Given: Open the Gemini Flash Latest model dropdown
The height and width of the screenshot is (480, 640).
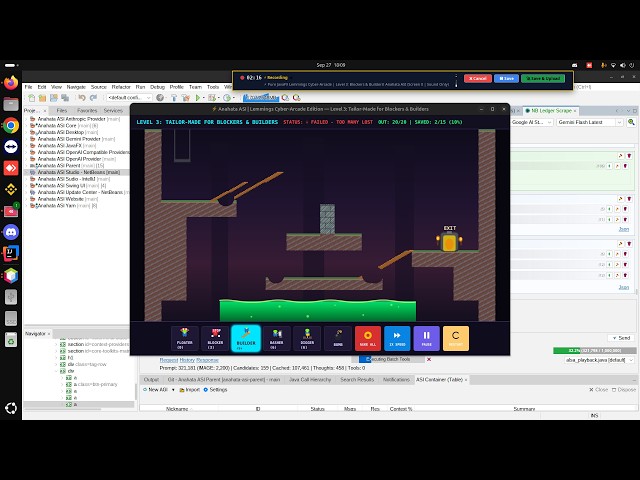Looking at the screenshot, I should click(590, 122).
